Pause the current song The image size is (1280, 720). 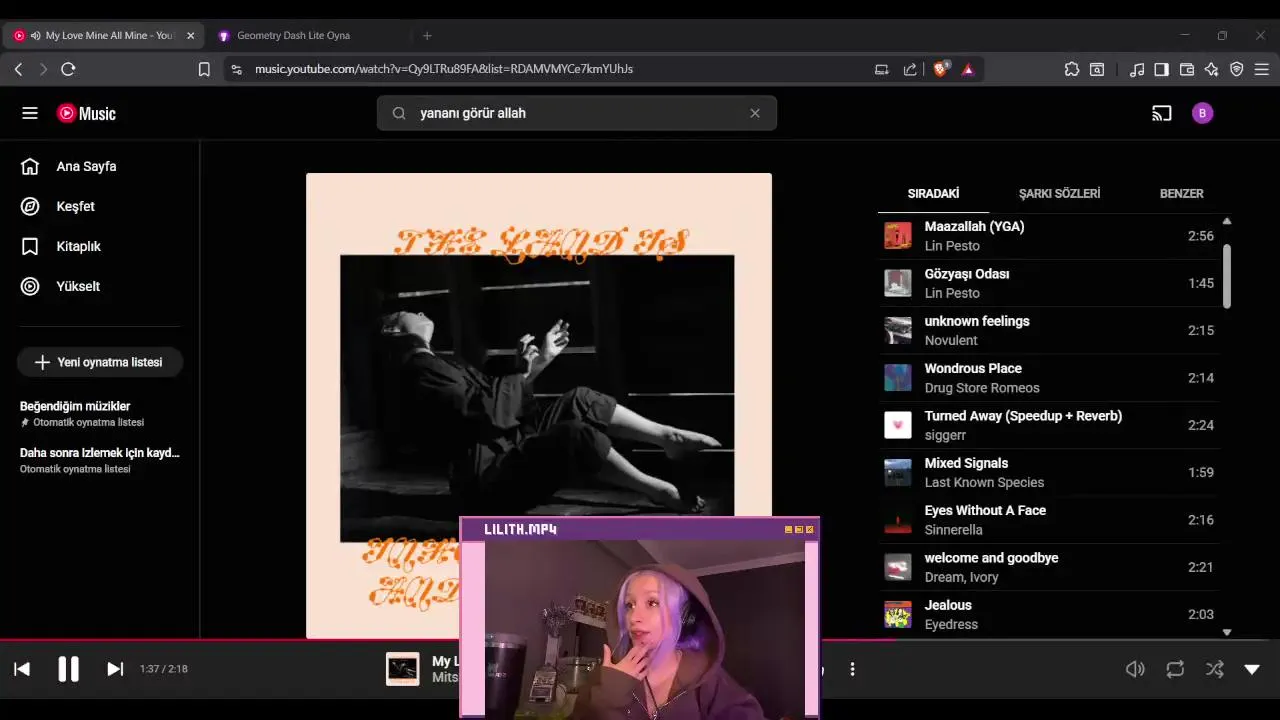click(x=68, y=669)
